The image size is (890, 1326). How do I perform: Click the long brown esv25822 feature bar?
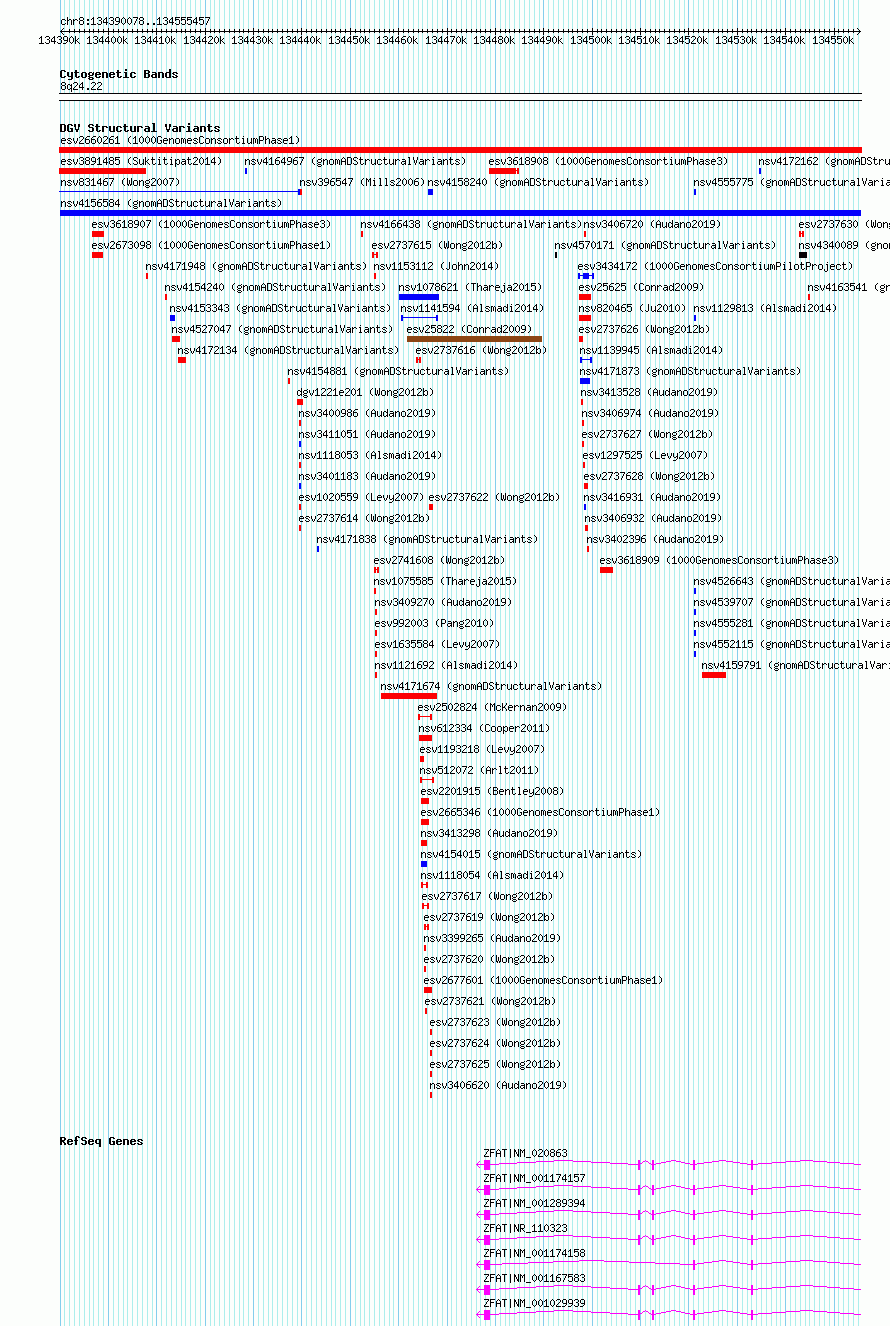click(x=474, y=339)
